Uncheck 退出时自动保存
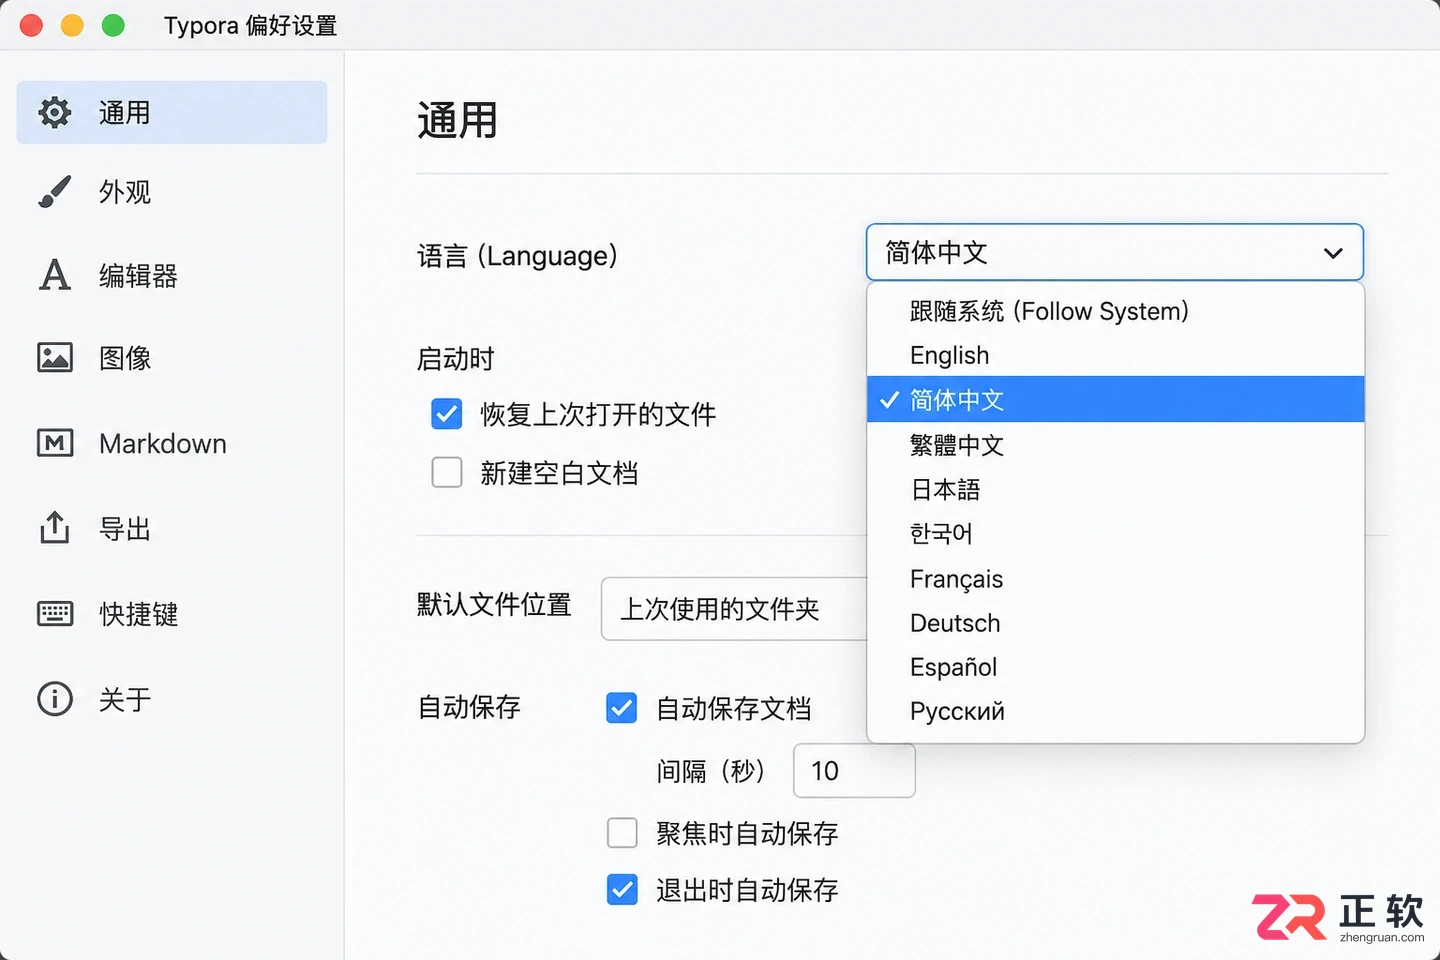The image size is (1440, 960). point(622,889)
